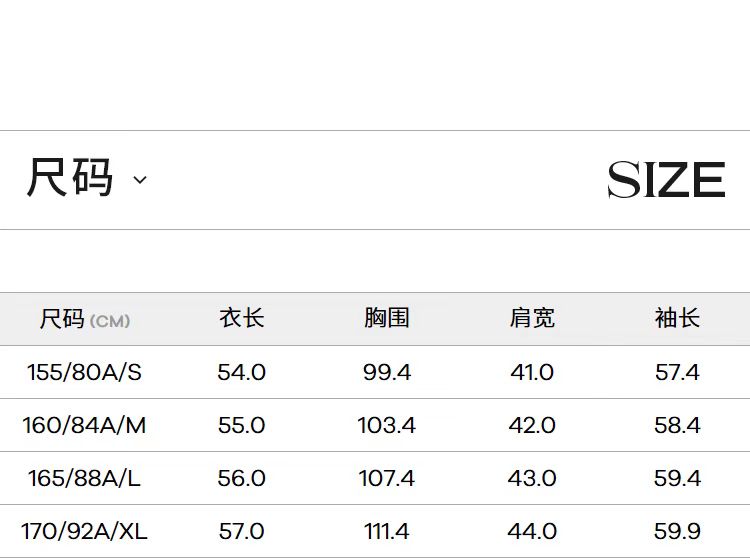Click the 111.4 chest value for XL

tap(387, 531)
